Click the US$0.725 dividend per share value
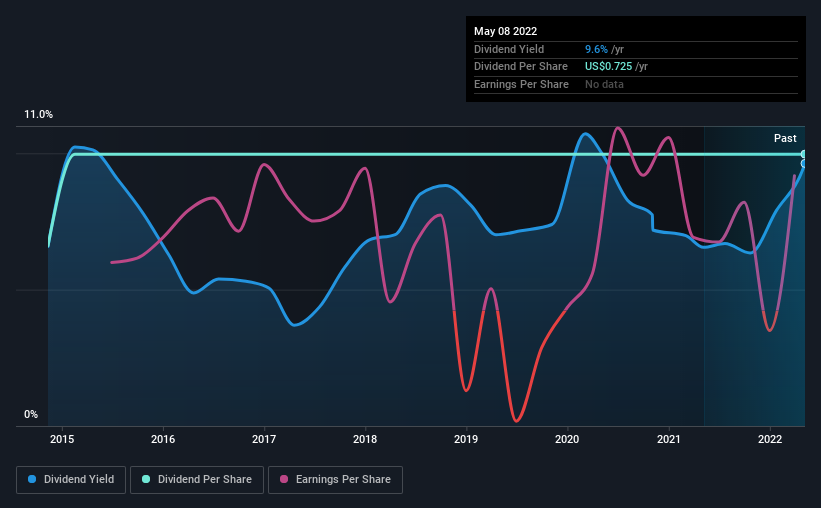This screenshot has height=508, width=821. (608, 67)
